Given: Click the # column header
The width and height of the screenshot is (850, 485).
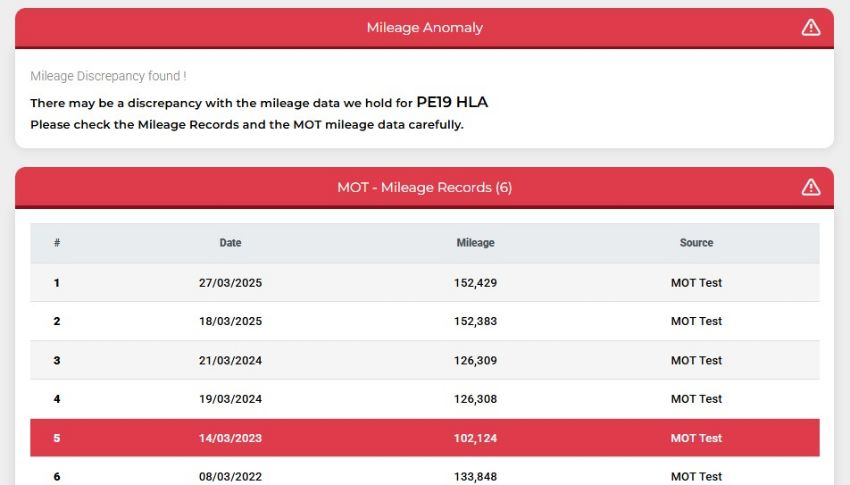Looking at the screenshot, I should click(57, 243).
